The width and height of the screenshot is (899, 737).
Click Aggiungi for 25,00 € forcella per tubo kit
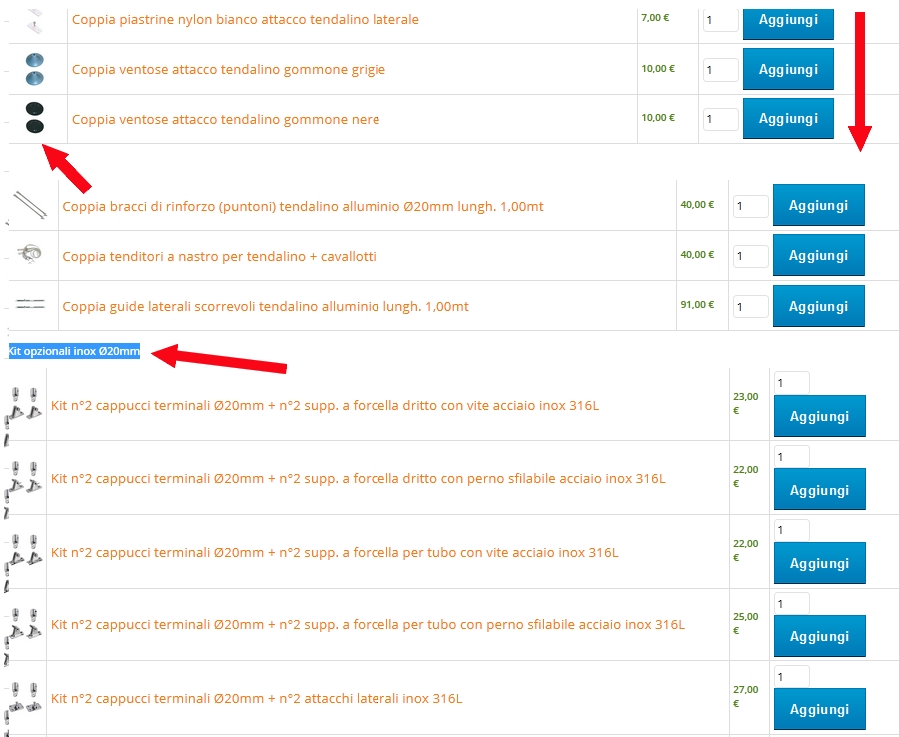pos(820,635)
